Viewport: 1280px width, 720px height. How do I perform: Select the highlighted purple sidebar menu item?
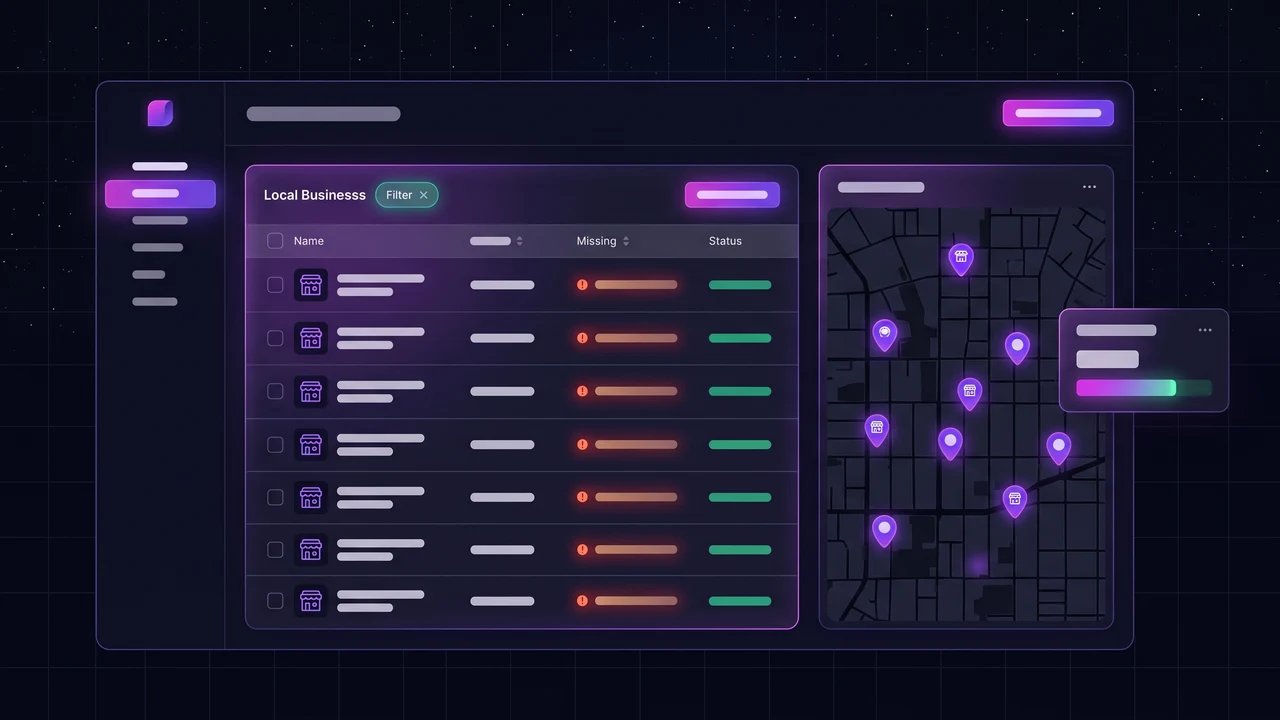[160, 194]
